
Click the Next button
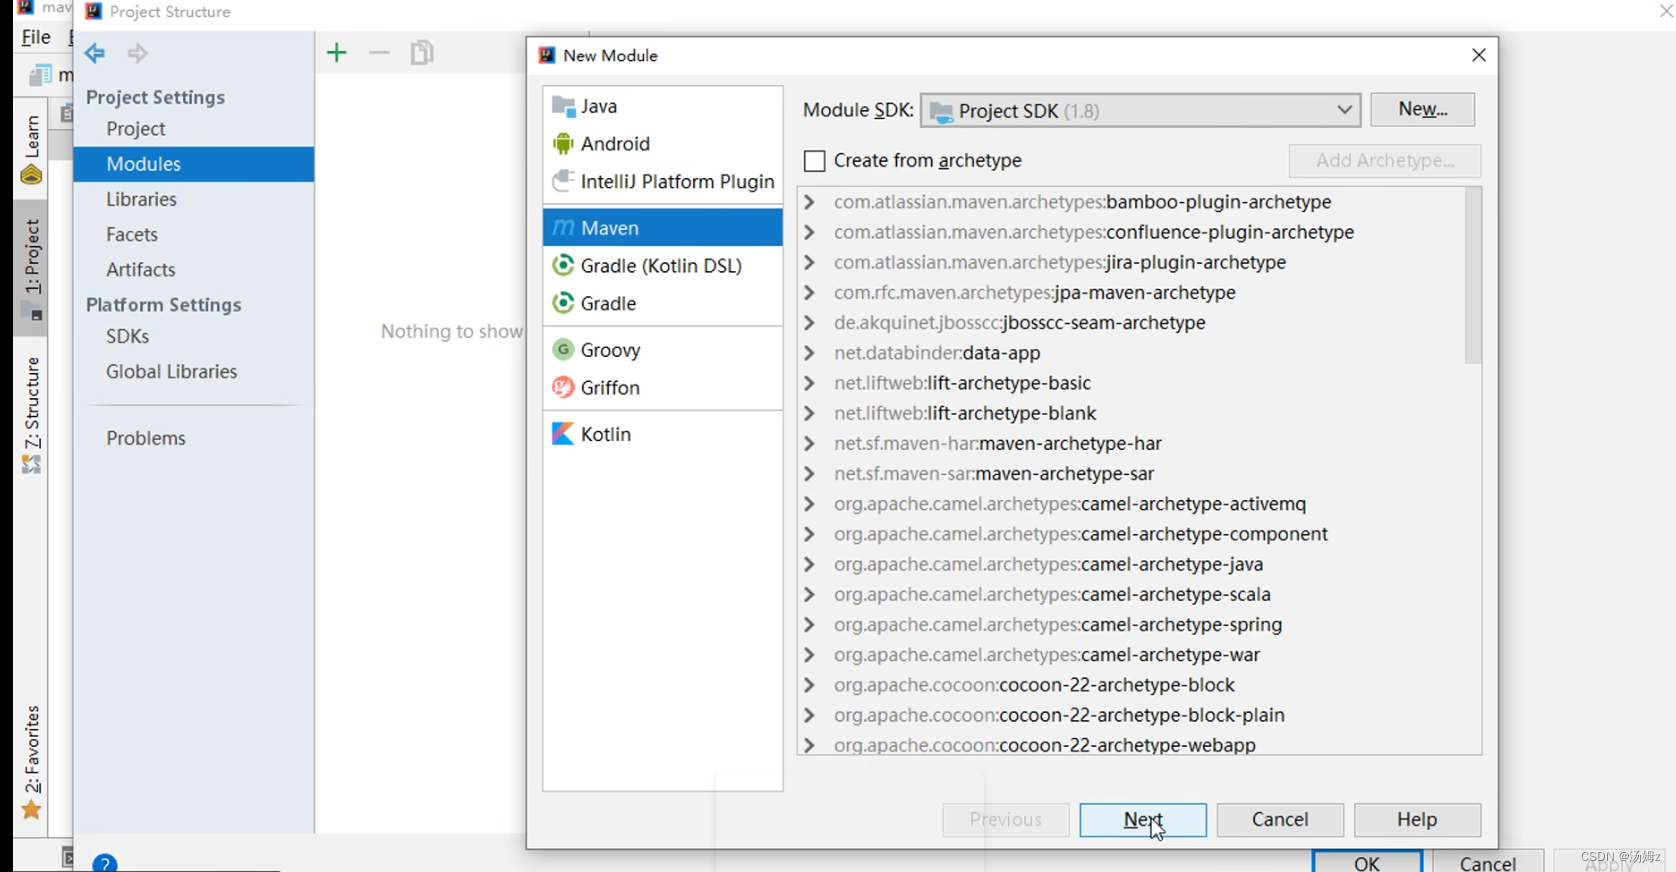point(1143,820)
